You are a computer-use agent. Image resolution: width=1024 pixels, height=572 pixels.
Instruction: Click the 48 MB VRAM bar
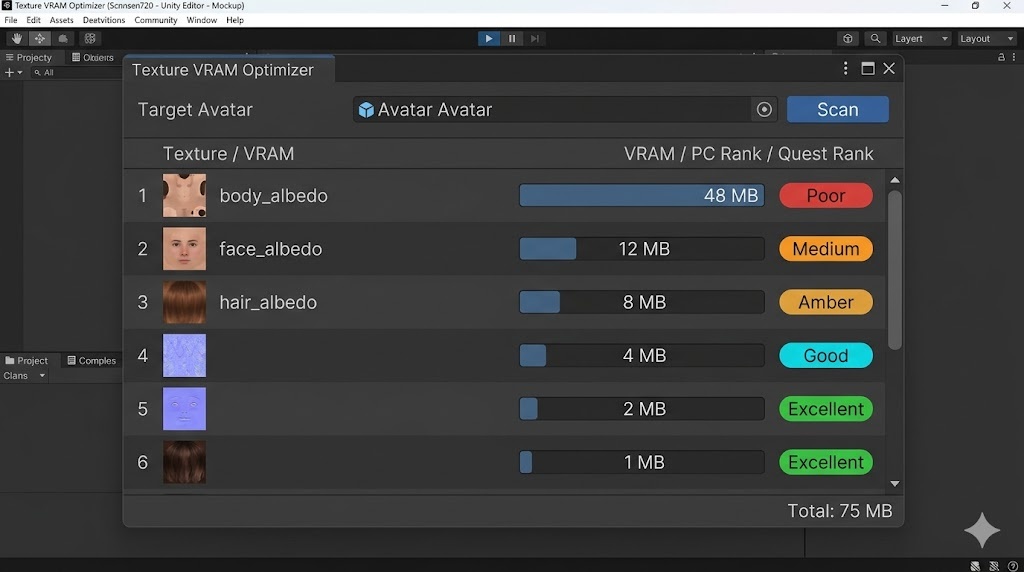point(642,195)
